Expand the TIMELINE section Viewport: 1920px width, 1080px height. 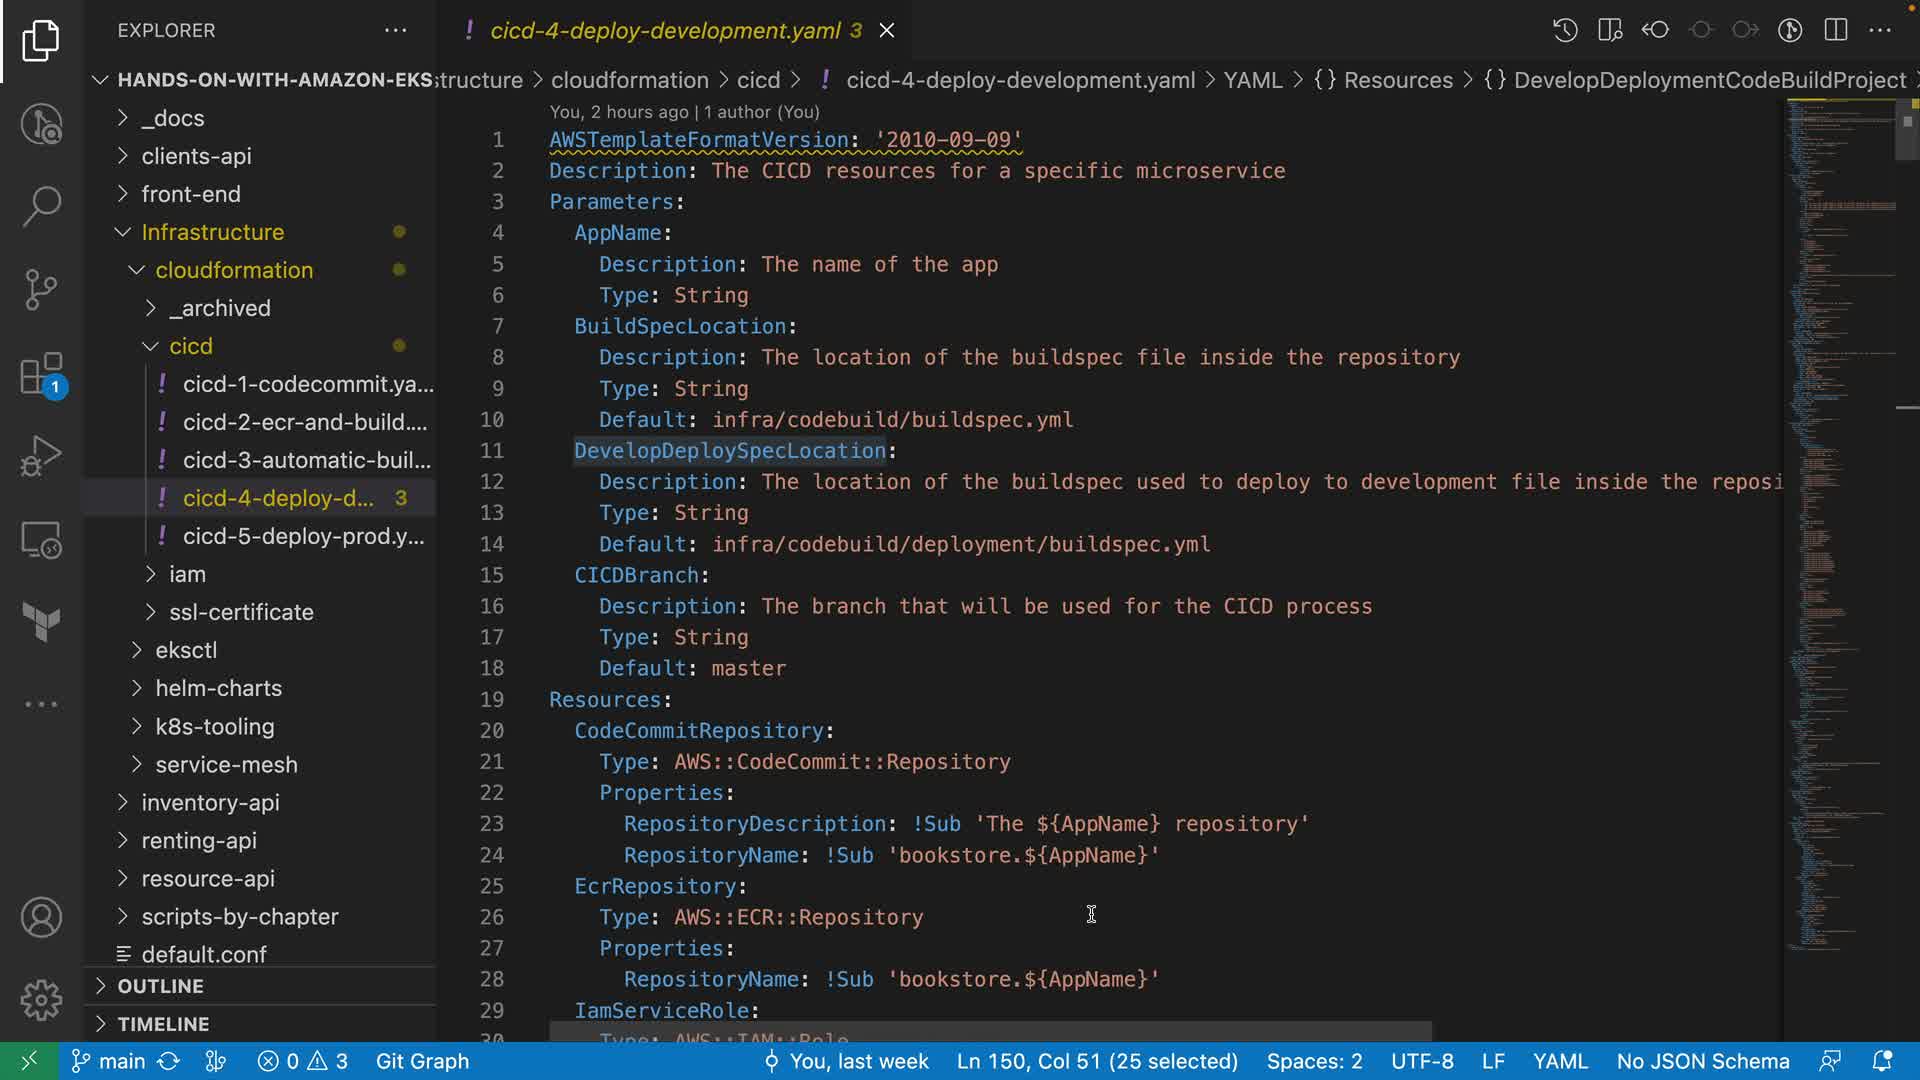pos(163,1024)
